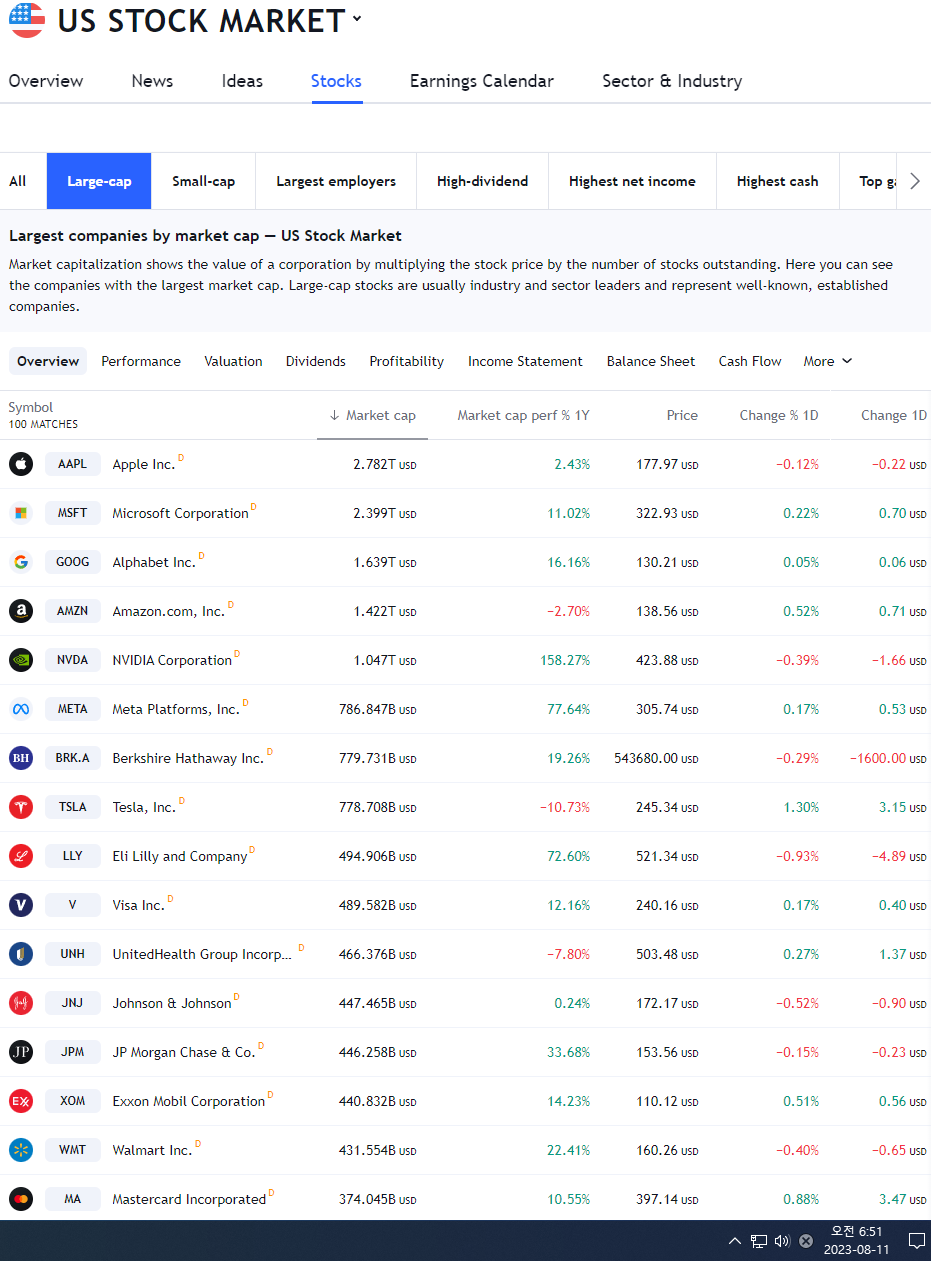Screen dimensions: 931x1261
Task: Sort by the Symbol column header
Action: pos(31,407)
